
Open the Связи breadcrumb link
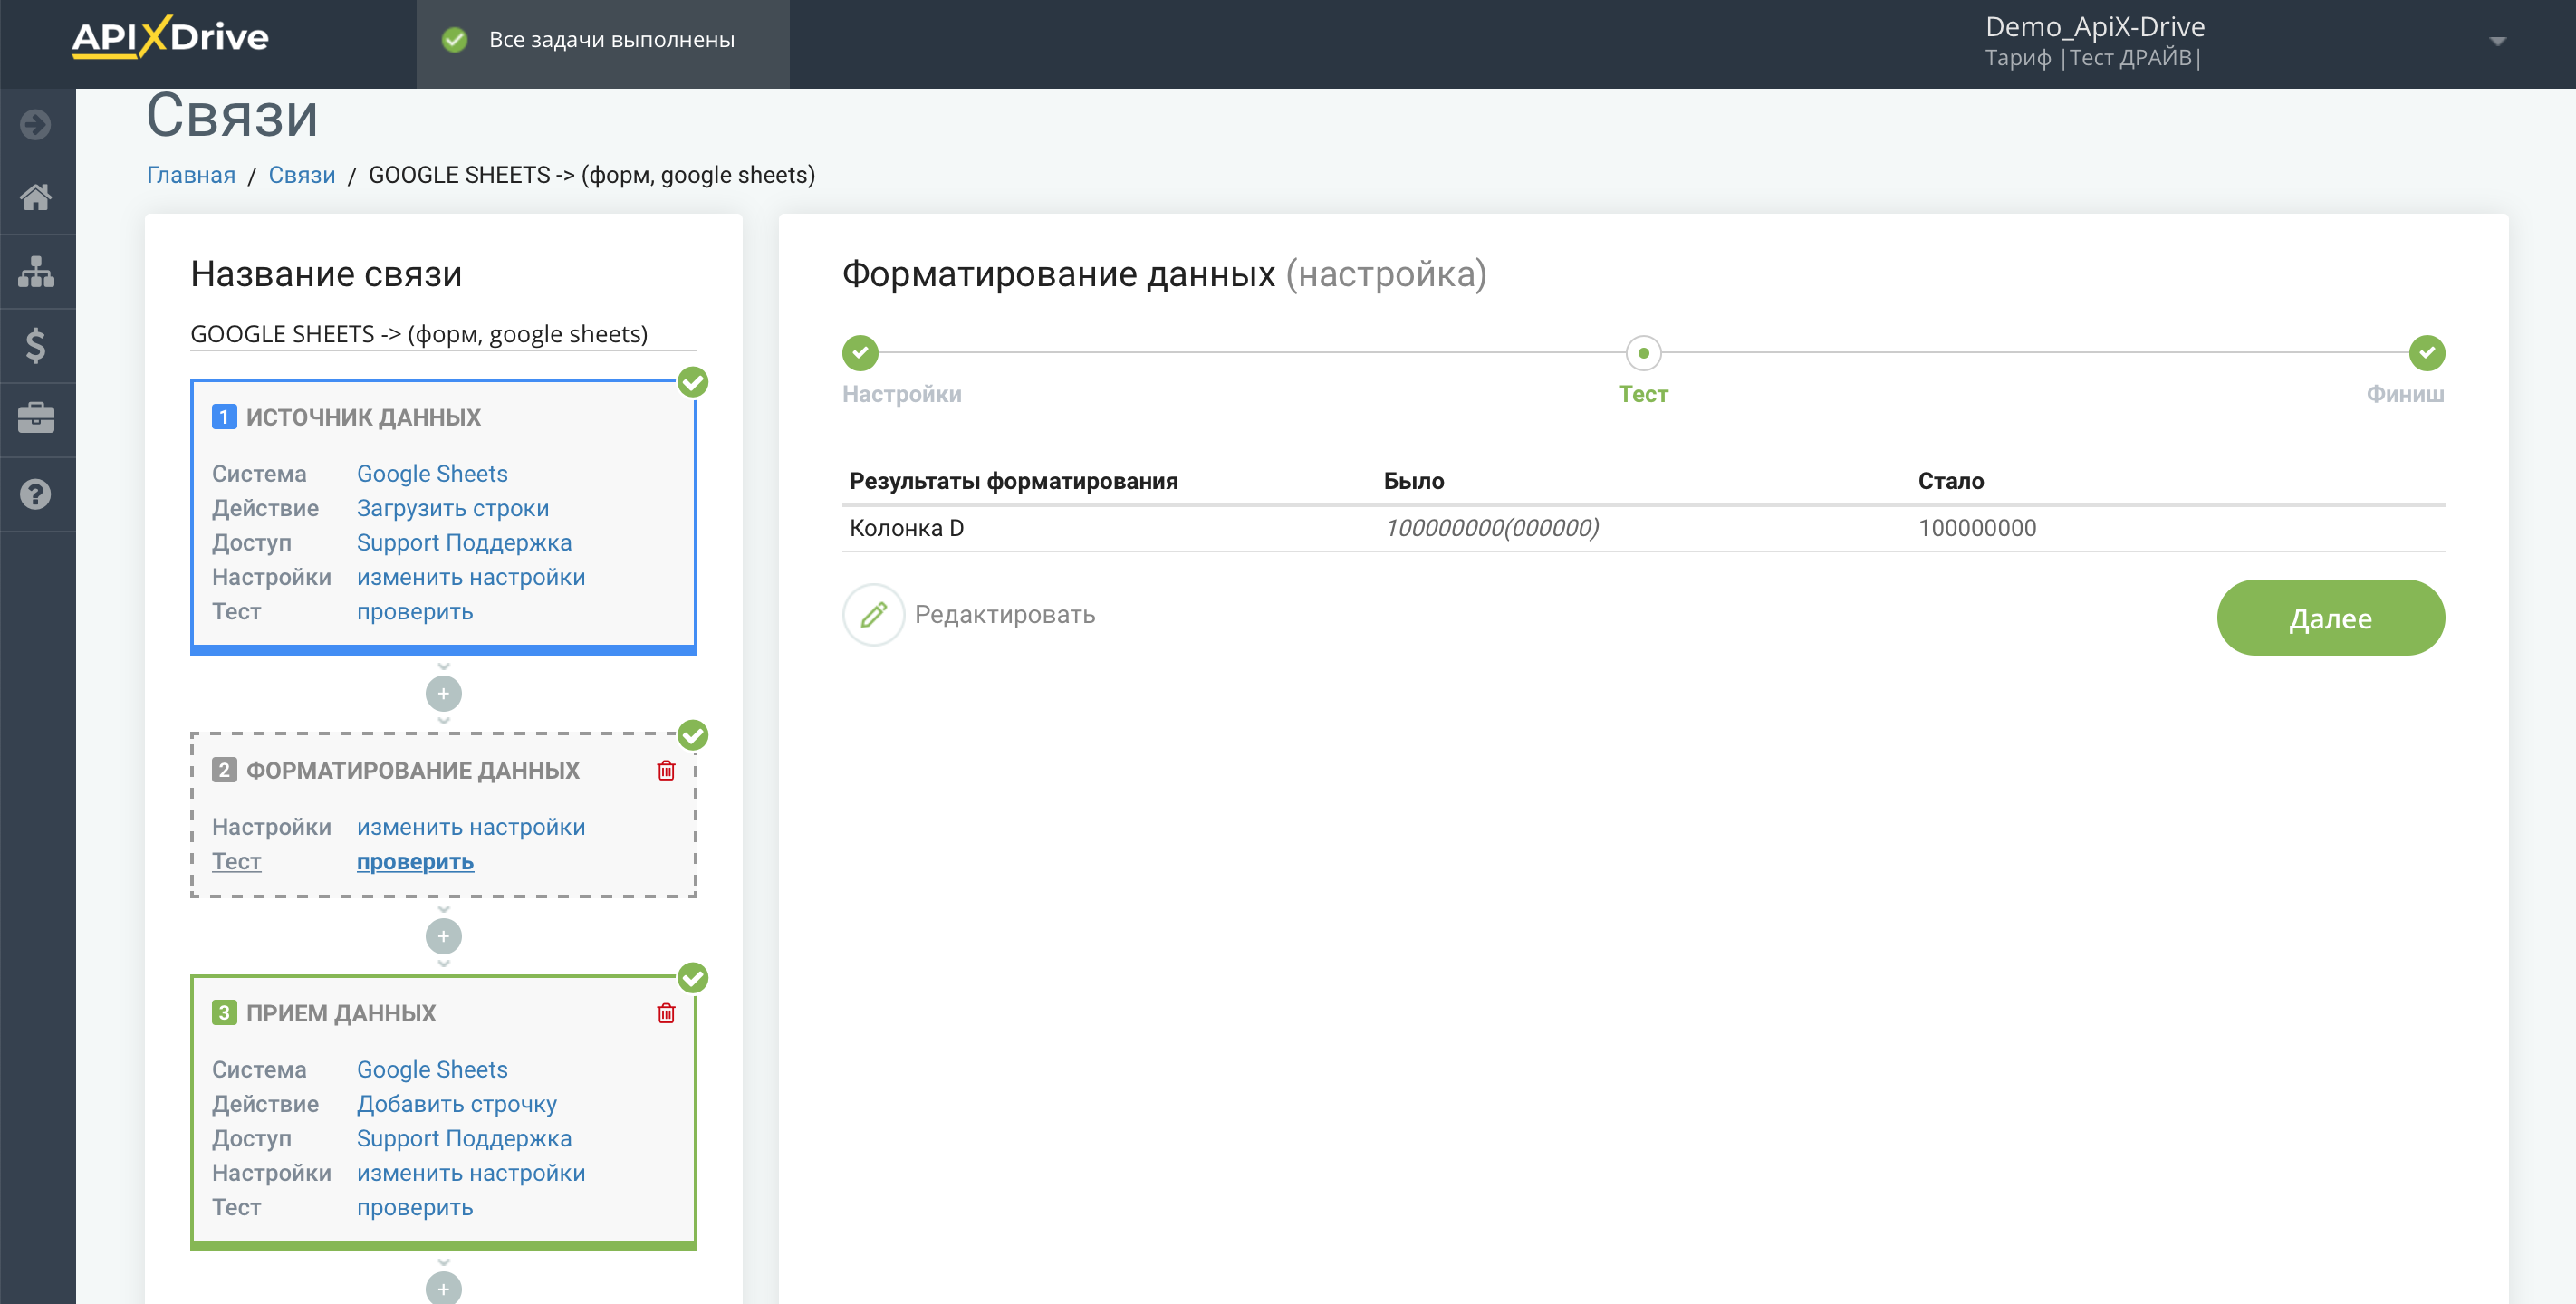click(302, 175)
